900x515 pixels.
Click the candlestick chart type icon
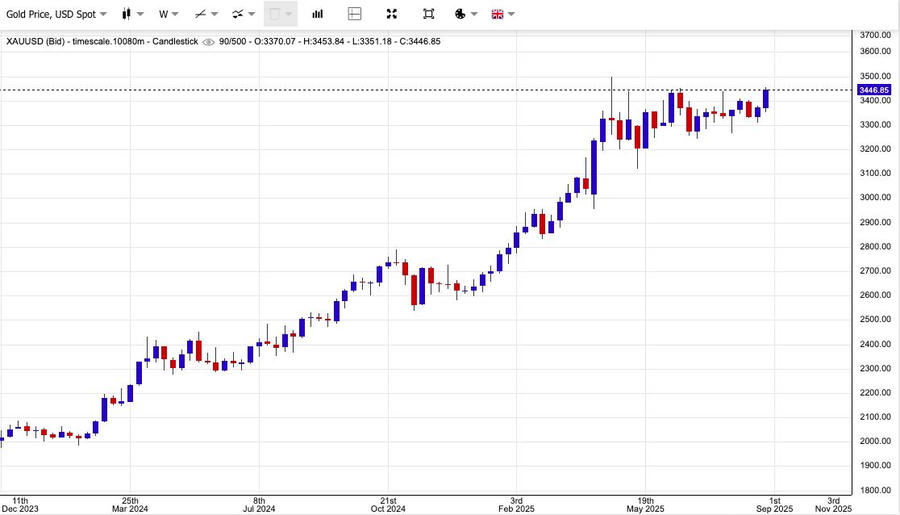(126, 14)
